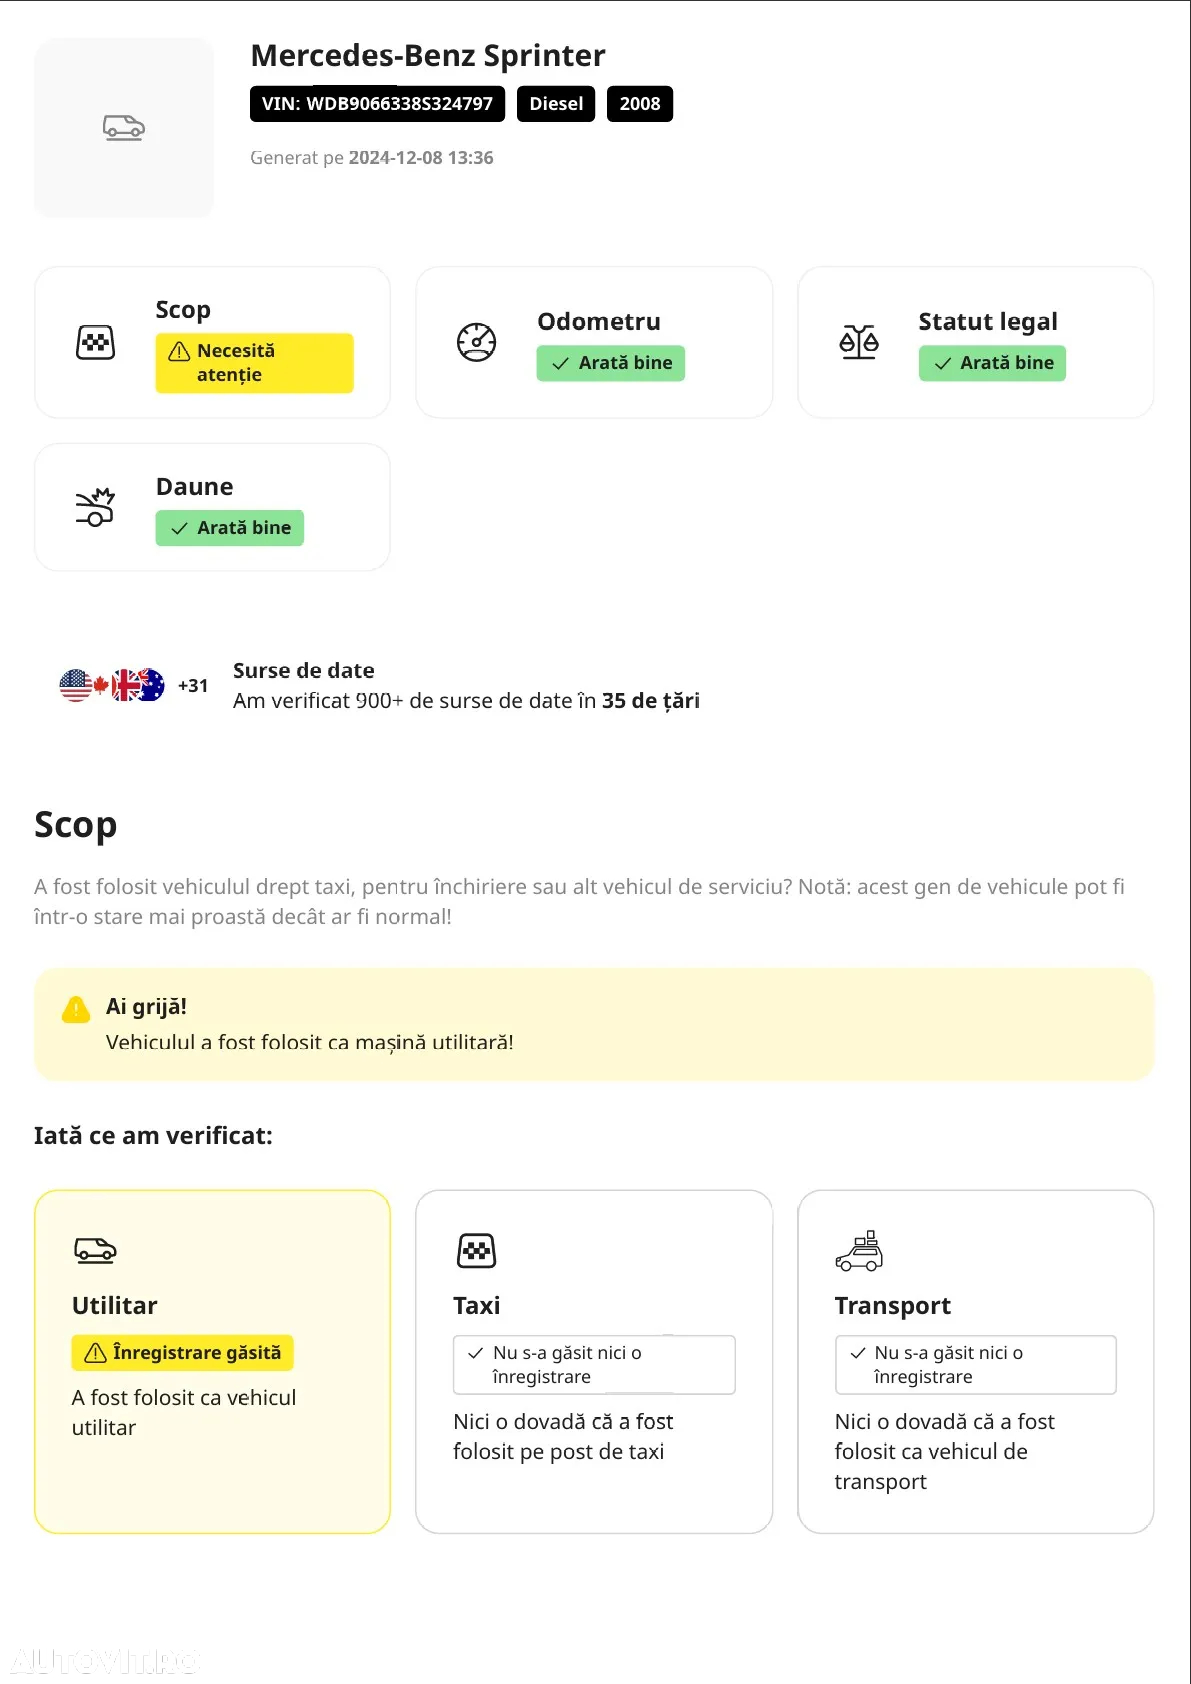Viewport: 1191px width, 1684px height.
Task: Click the crash damage icon beside Daune
Action: (96, 507)
